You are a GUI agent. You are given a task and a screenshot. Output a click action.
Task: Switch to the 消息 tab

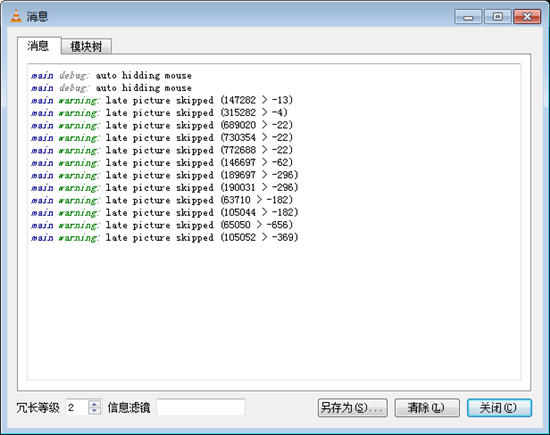[39, 46]
